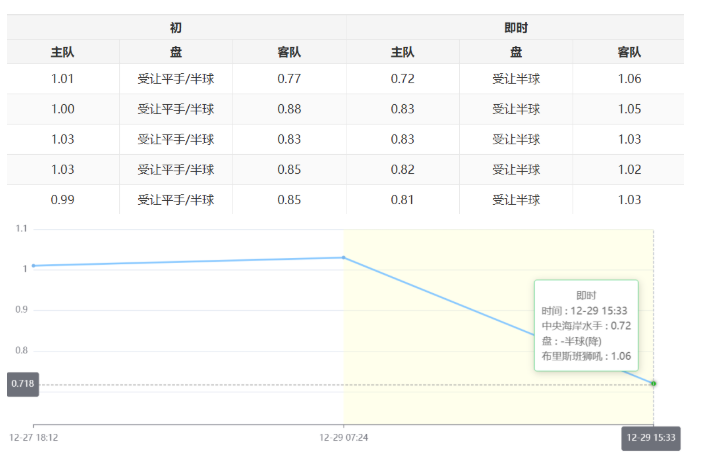The width and height of the screenshot is (704, 475).
Task: Click the 客队 column header under 即时
Action: tap(628, 52)
